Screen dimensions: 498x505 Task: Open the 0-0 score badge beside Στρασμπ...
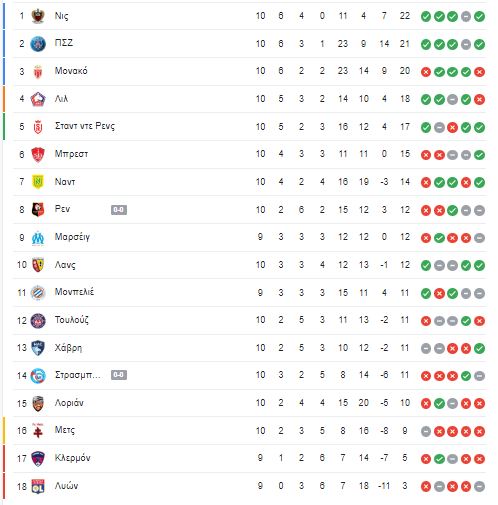click(119, 375)
